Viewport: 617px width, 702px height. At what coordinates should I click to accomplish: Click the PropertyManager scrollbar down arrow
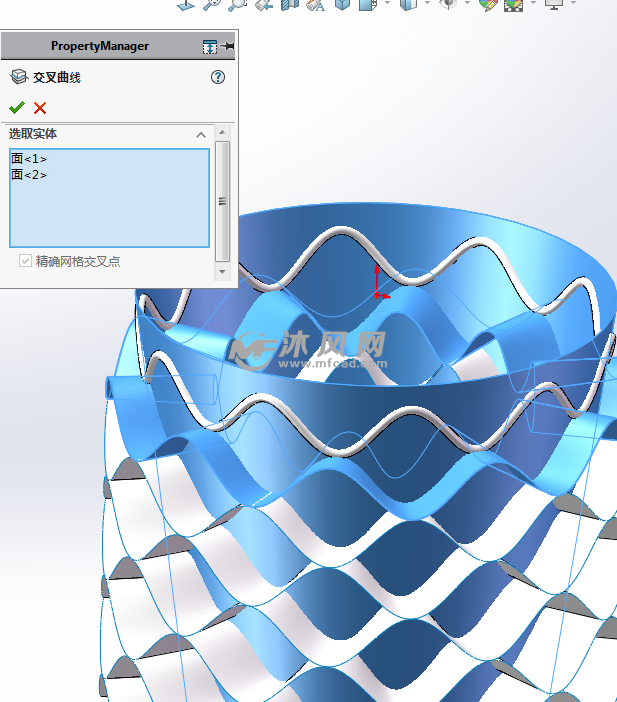click(222, 271)
